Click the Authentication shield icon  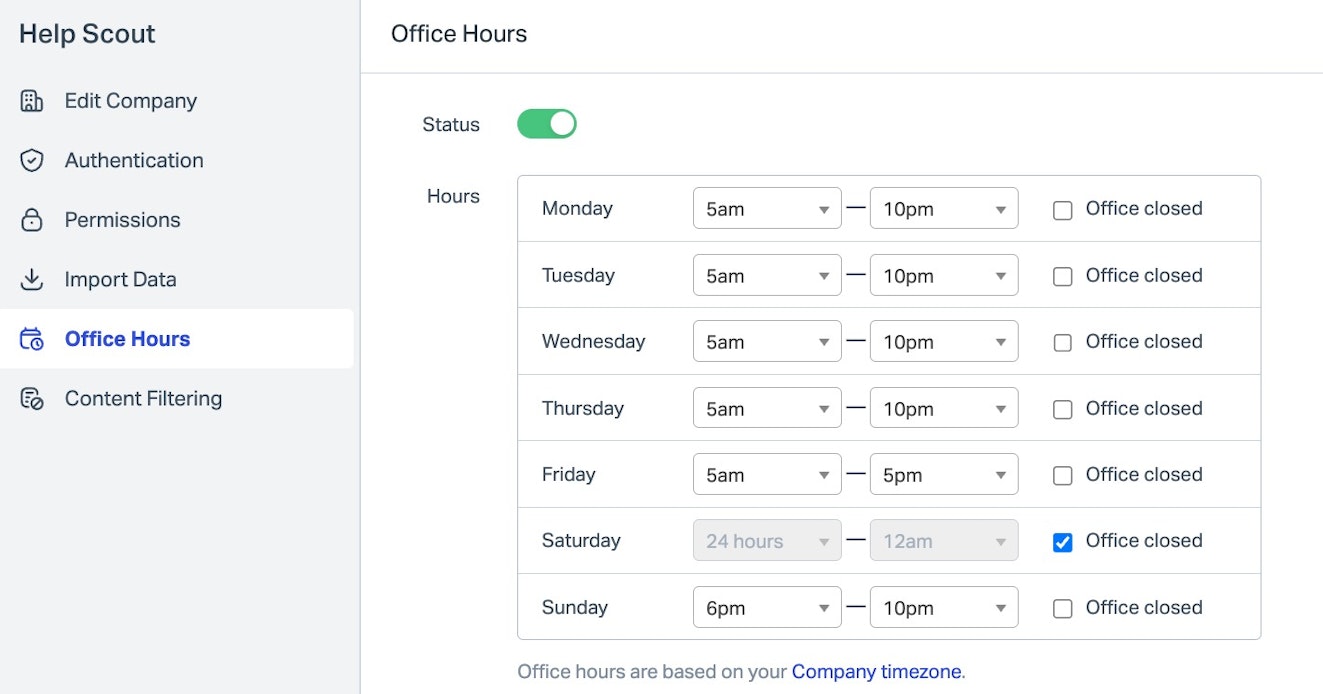[32, 160]
